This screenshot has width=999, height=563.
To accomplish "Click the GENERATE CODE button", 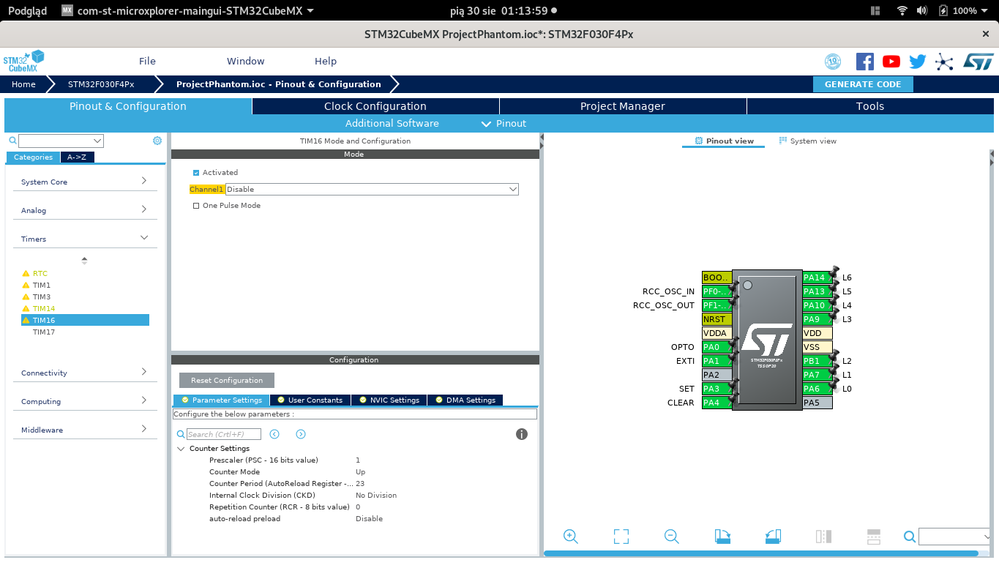I will point(863,84).
